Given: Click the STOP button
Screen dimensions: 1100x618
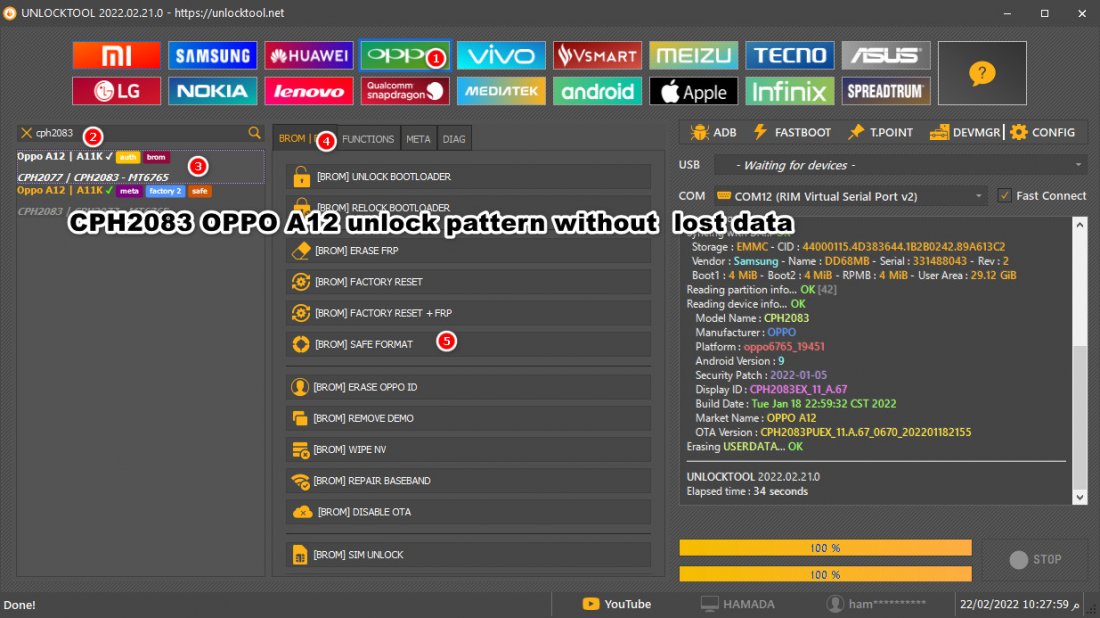Looking at the screenshot, I should point(1035,559).
